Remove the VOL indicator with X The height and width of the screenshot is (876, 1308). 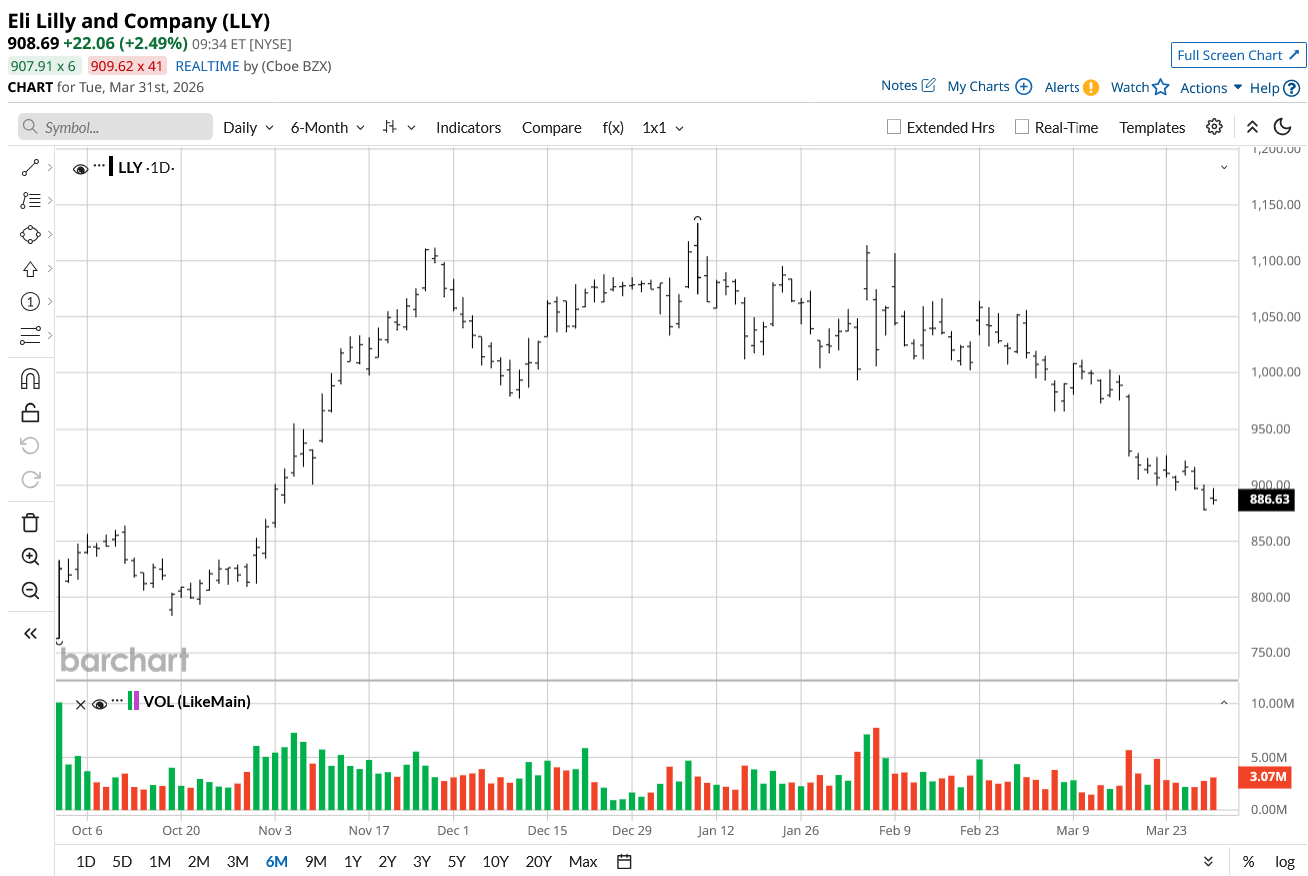point(81,704)
